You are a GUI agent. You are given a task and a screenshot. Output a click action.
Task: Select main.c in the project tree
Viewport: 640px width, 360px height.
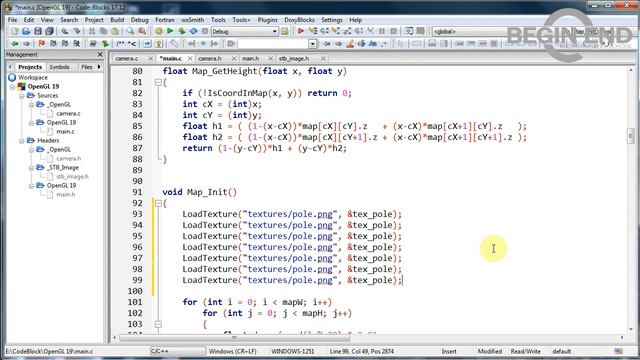(65, 131)
